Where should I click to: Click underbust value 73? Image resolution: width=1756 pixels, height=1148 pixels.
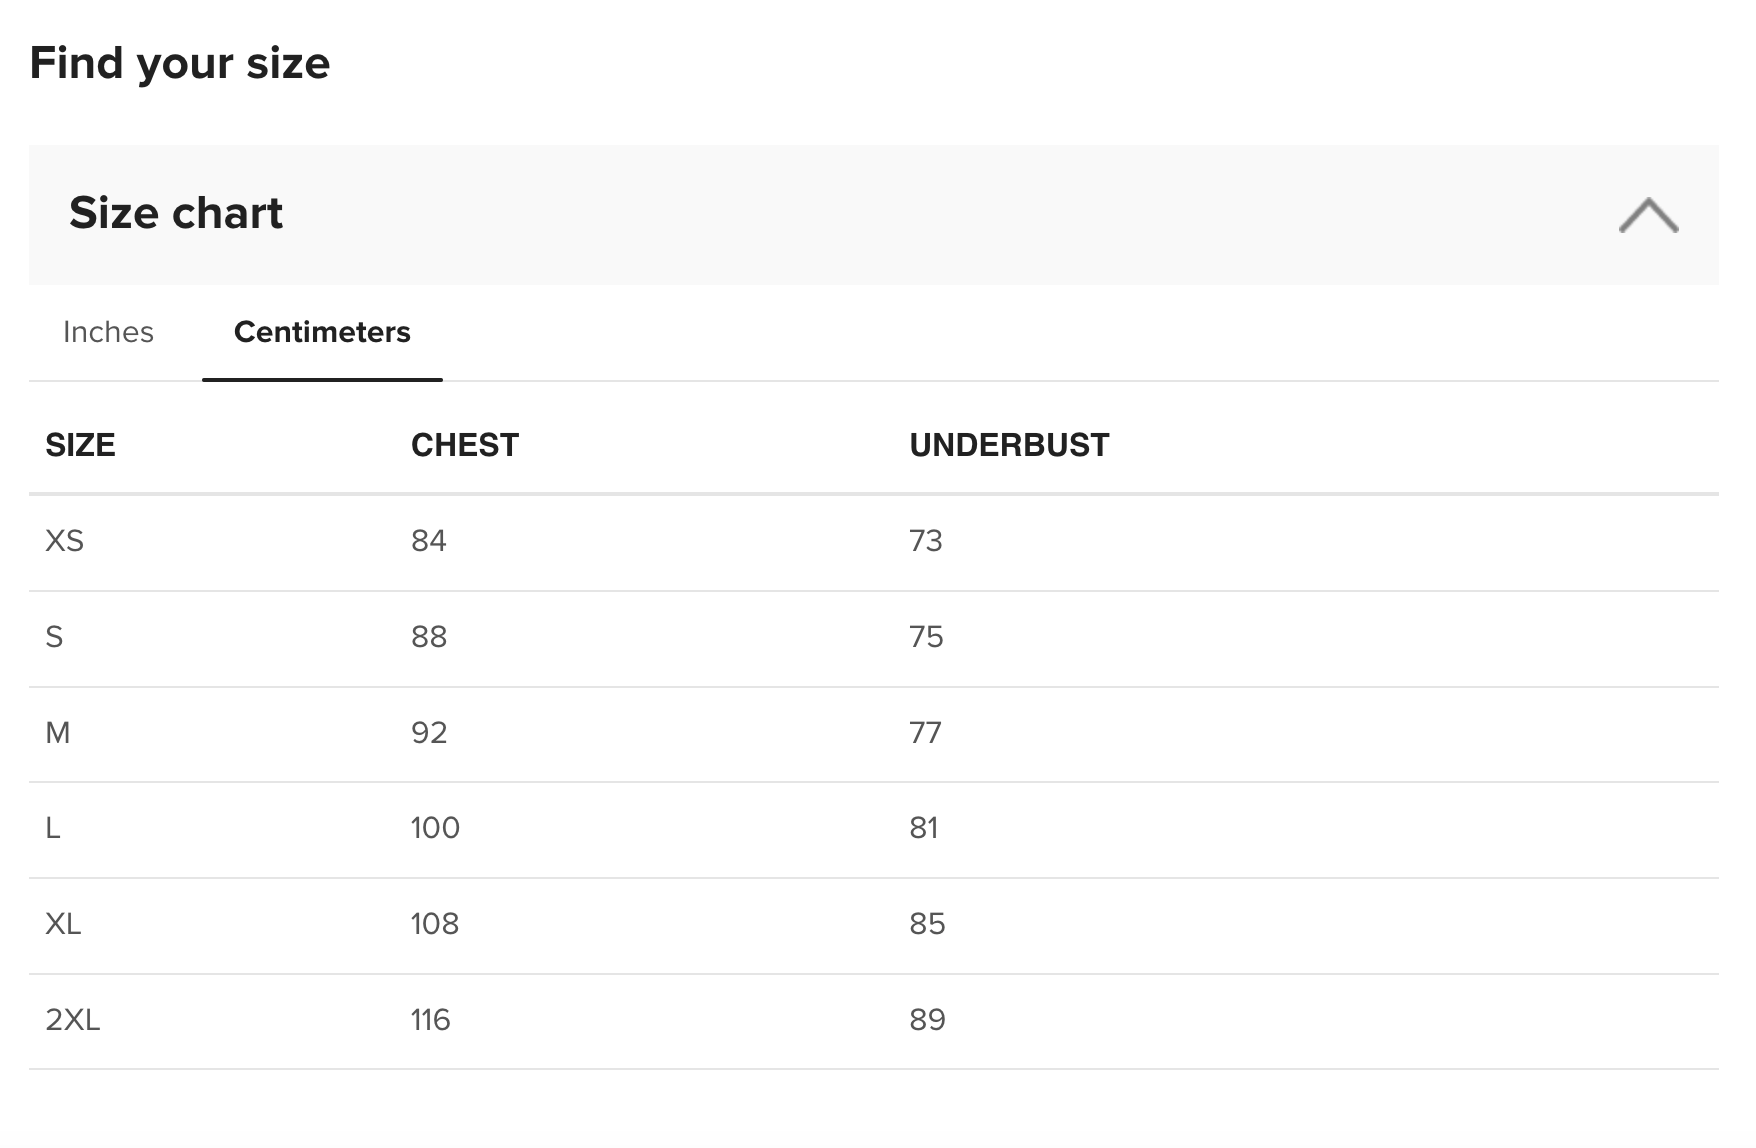(926, 541)
